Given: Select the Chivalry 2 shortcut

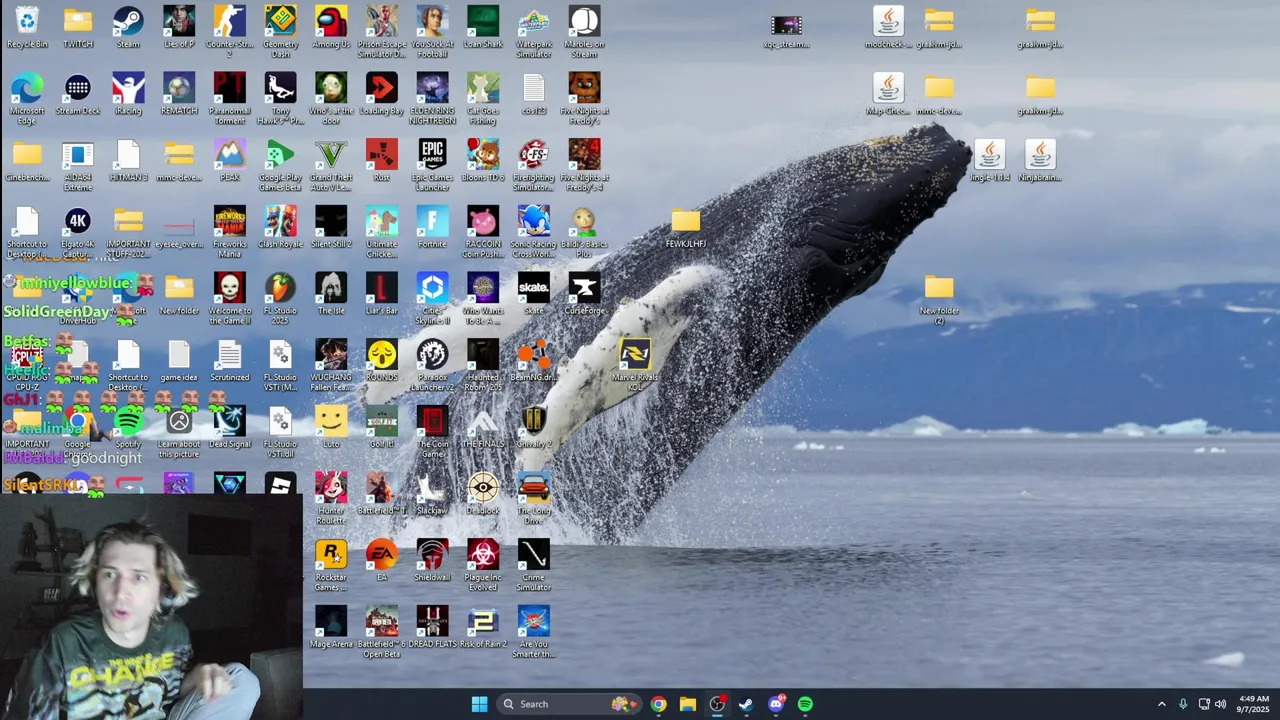Looking at the screenshot, I should pyautogui.click(x=534, y=427).
